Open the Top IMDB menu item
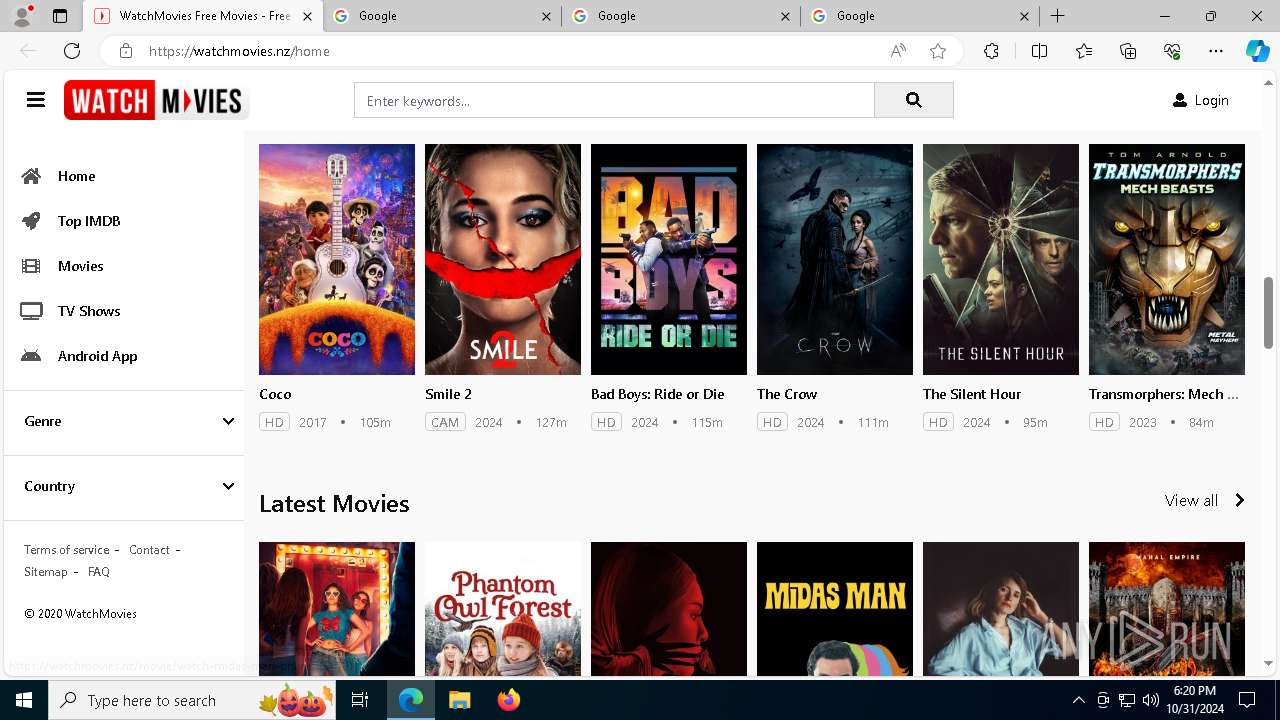1280x720 pixels. [89, 221]
